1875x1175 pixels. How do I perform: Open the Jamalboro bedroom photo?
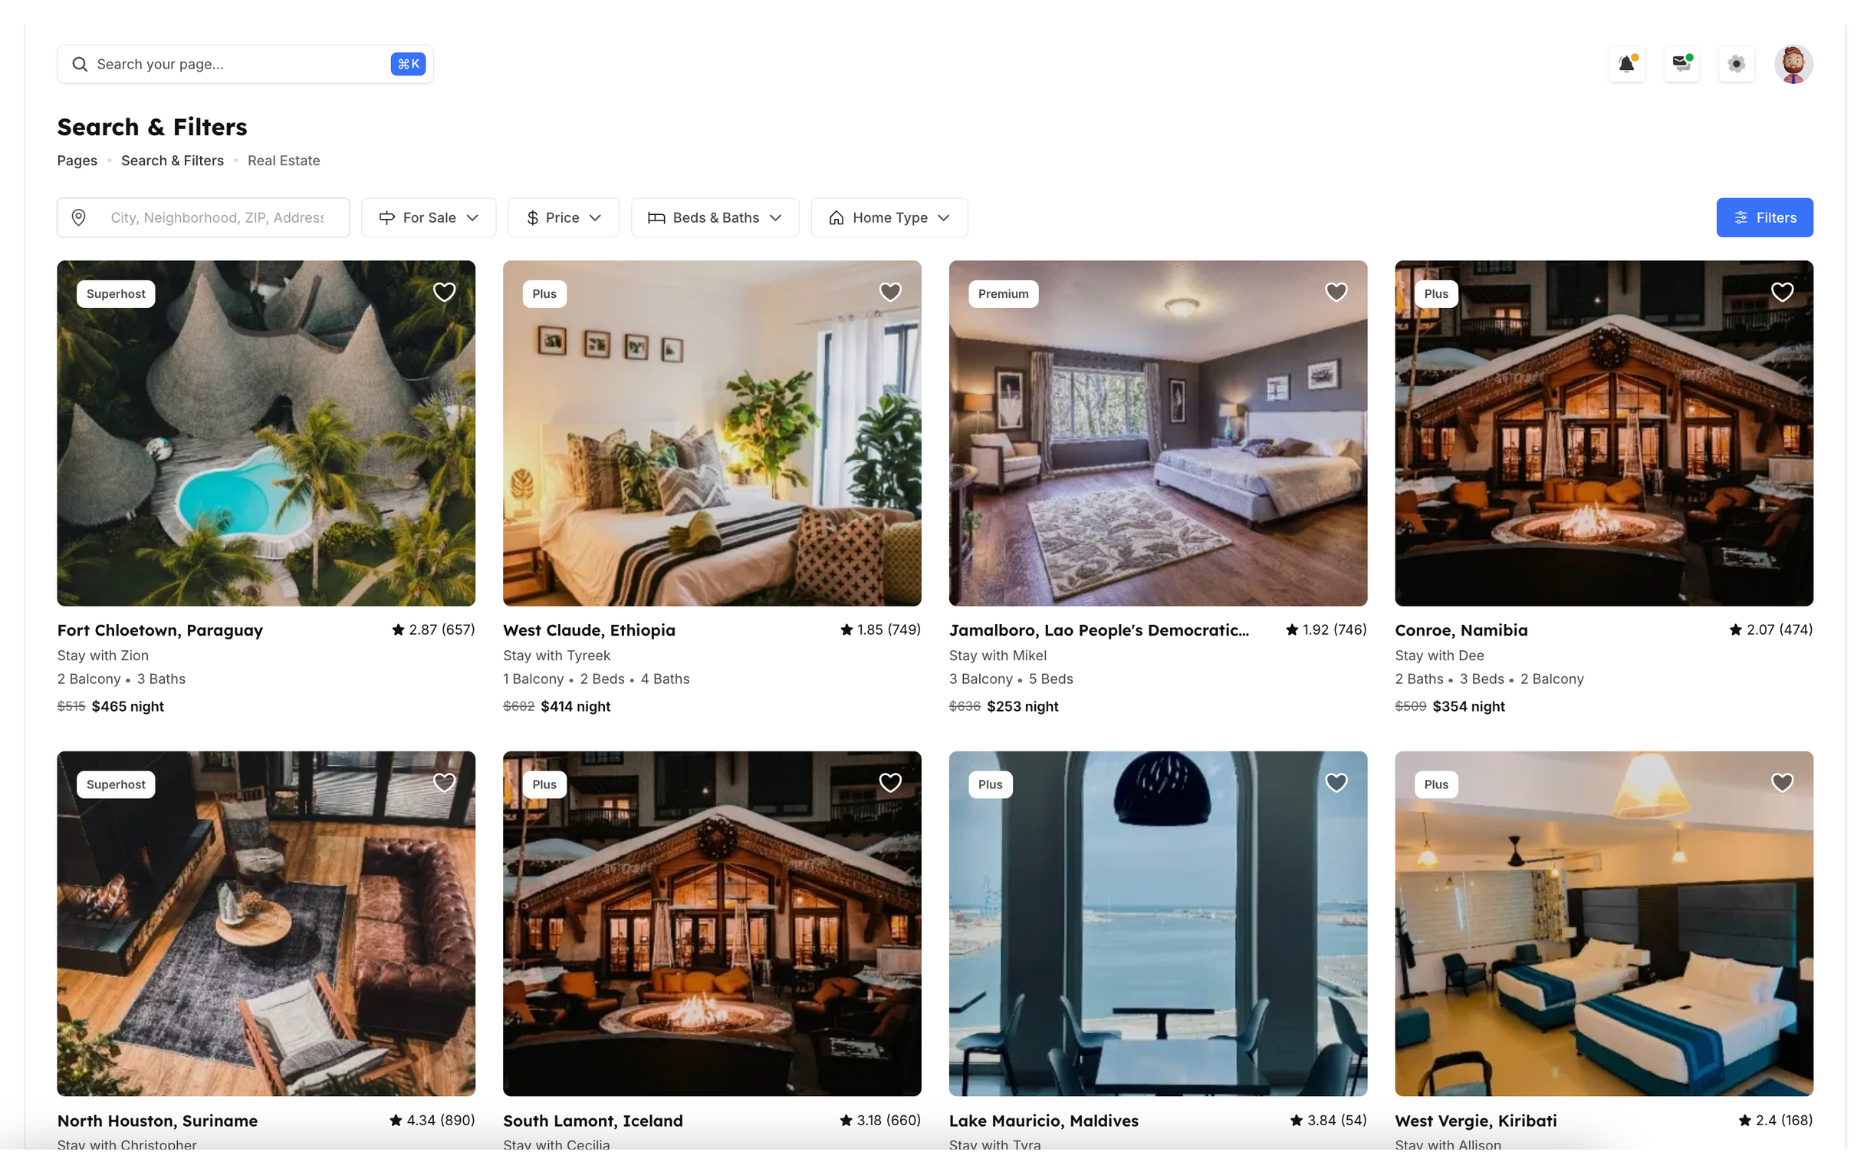[1158, 433]
